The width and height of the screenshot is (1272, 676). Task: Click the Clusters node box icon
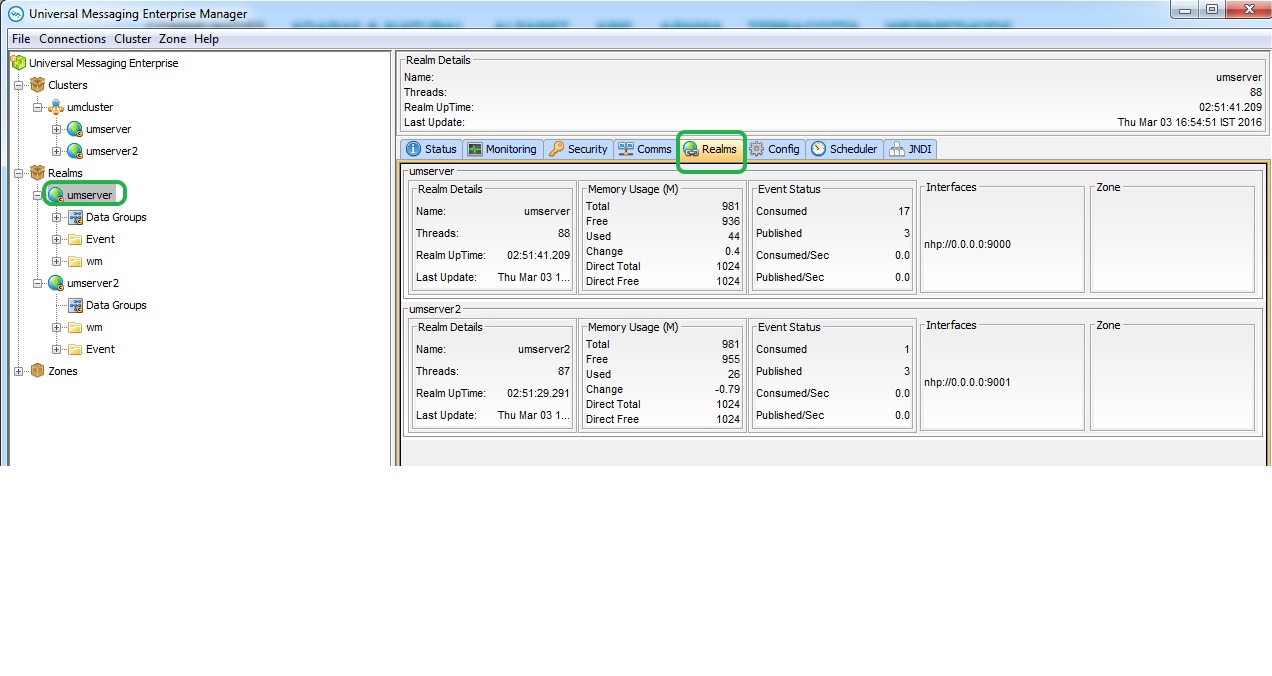(x=38, y=85)
